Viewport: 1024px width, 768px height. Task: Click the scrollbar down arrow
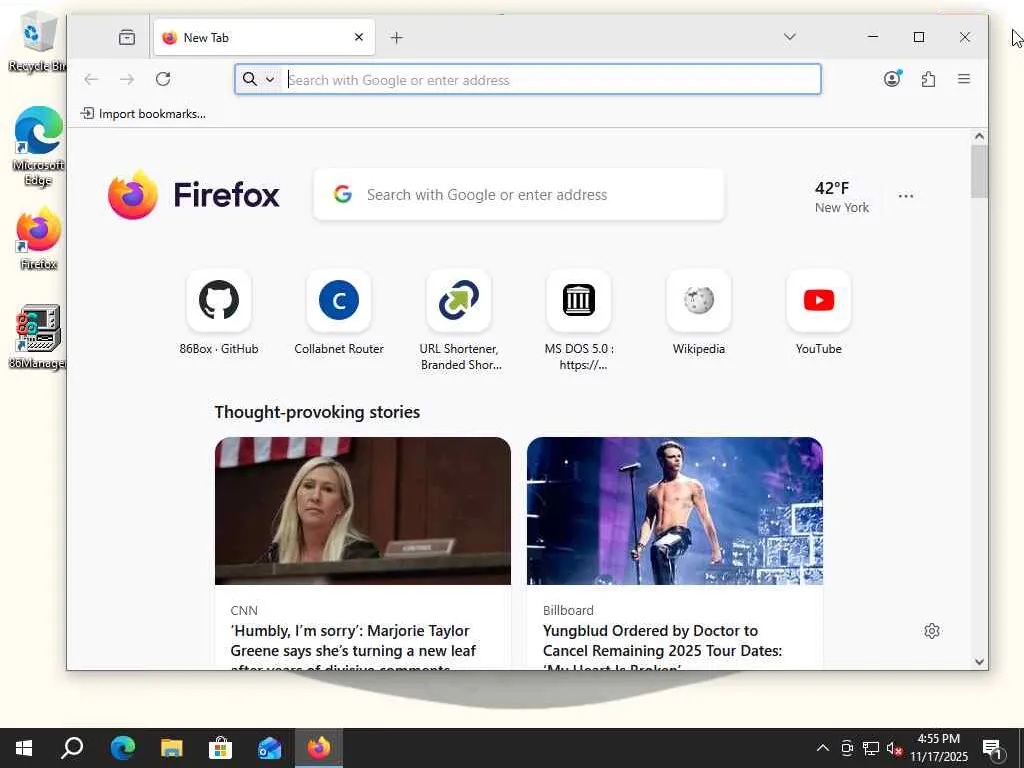979,662
